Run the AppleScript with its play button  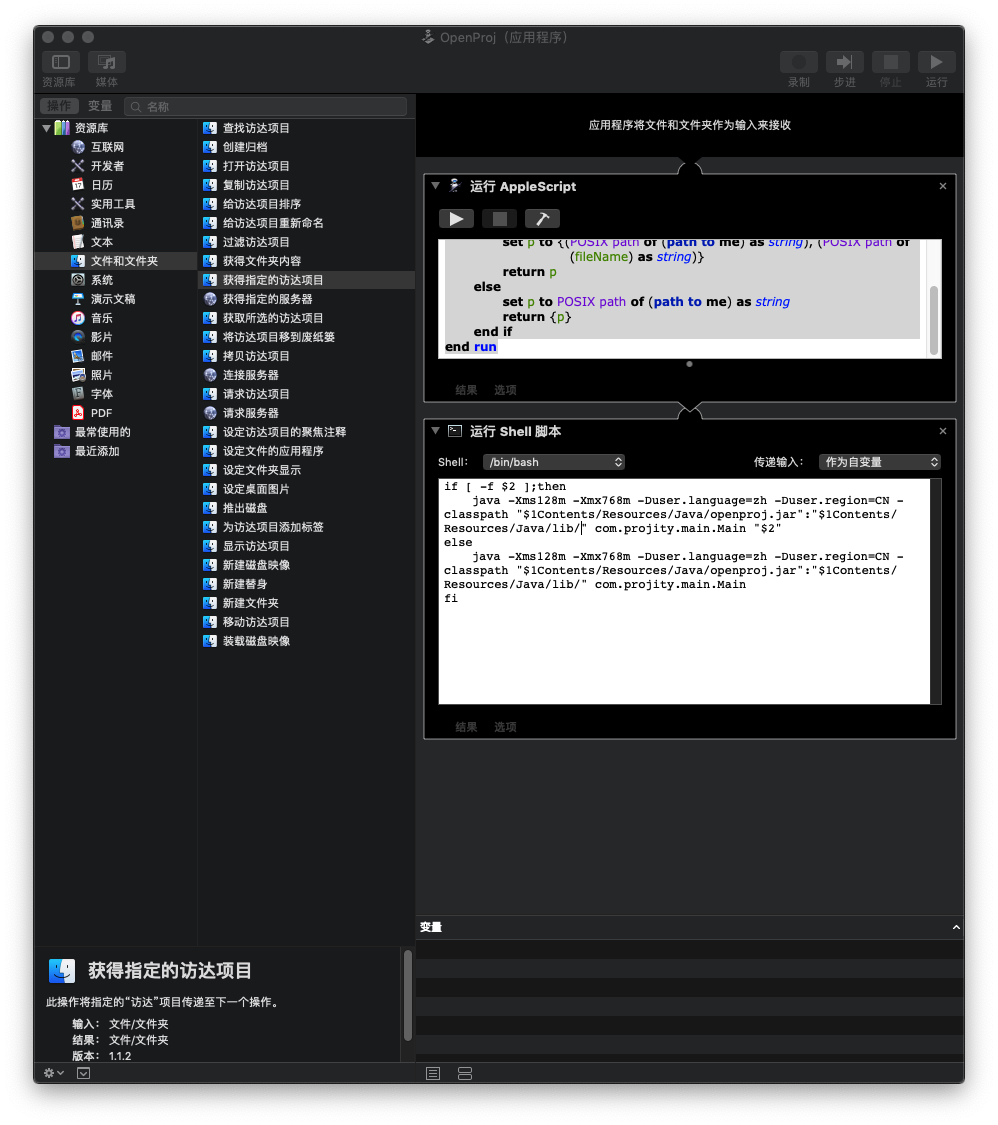[456, 219]
